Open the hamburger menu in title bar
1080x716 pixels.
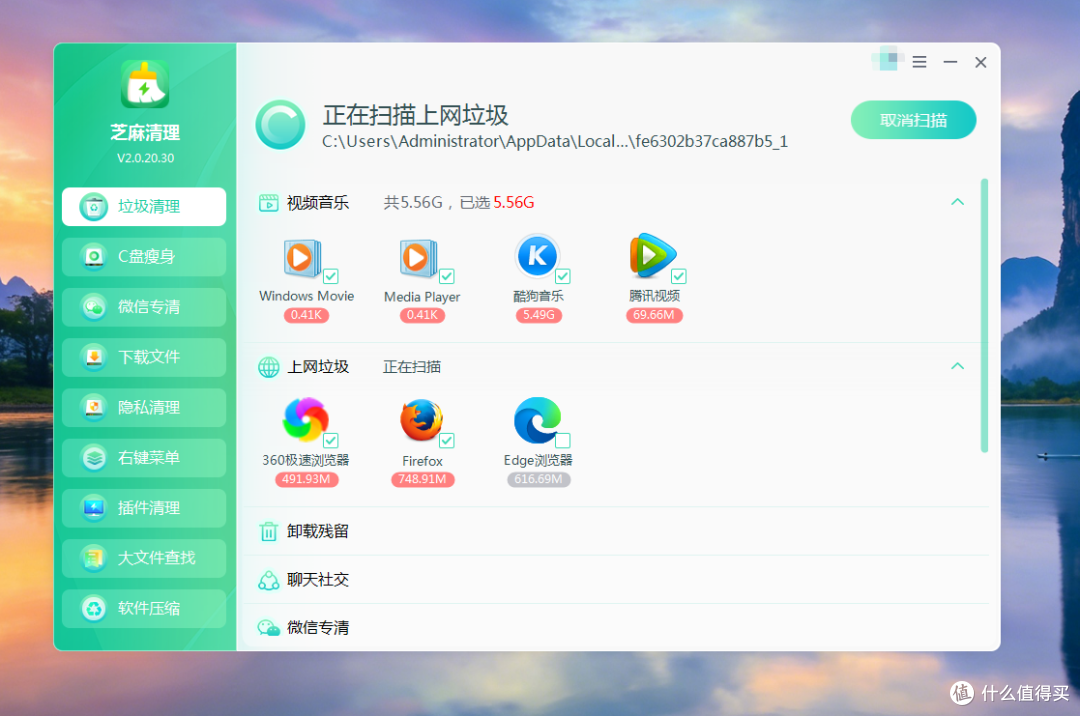(x=920, y=62)
